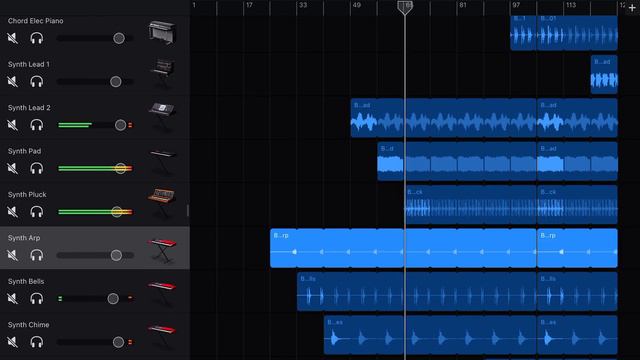Click the Chord Elec Piano volume slider knob
This screenshot has width=640, height=360.
(119, 38)
